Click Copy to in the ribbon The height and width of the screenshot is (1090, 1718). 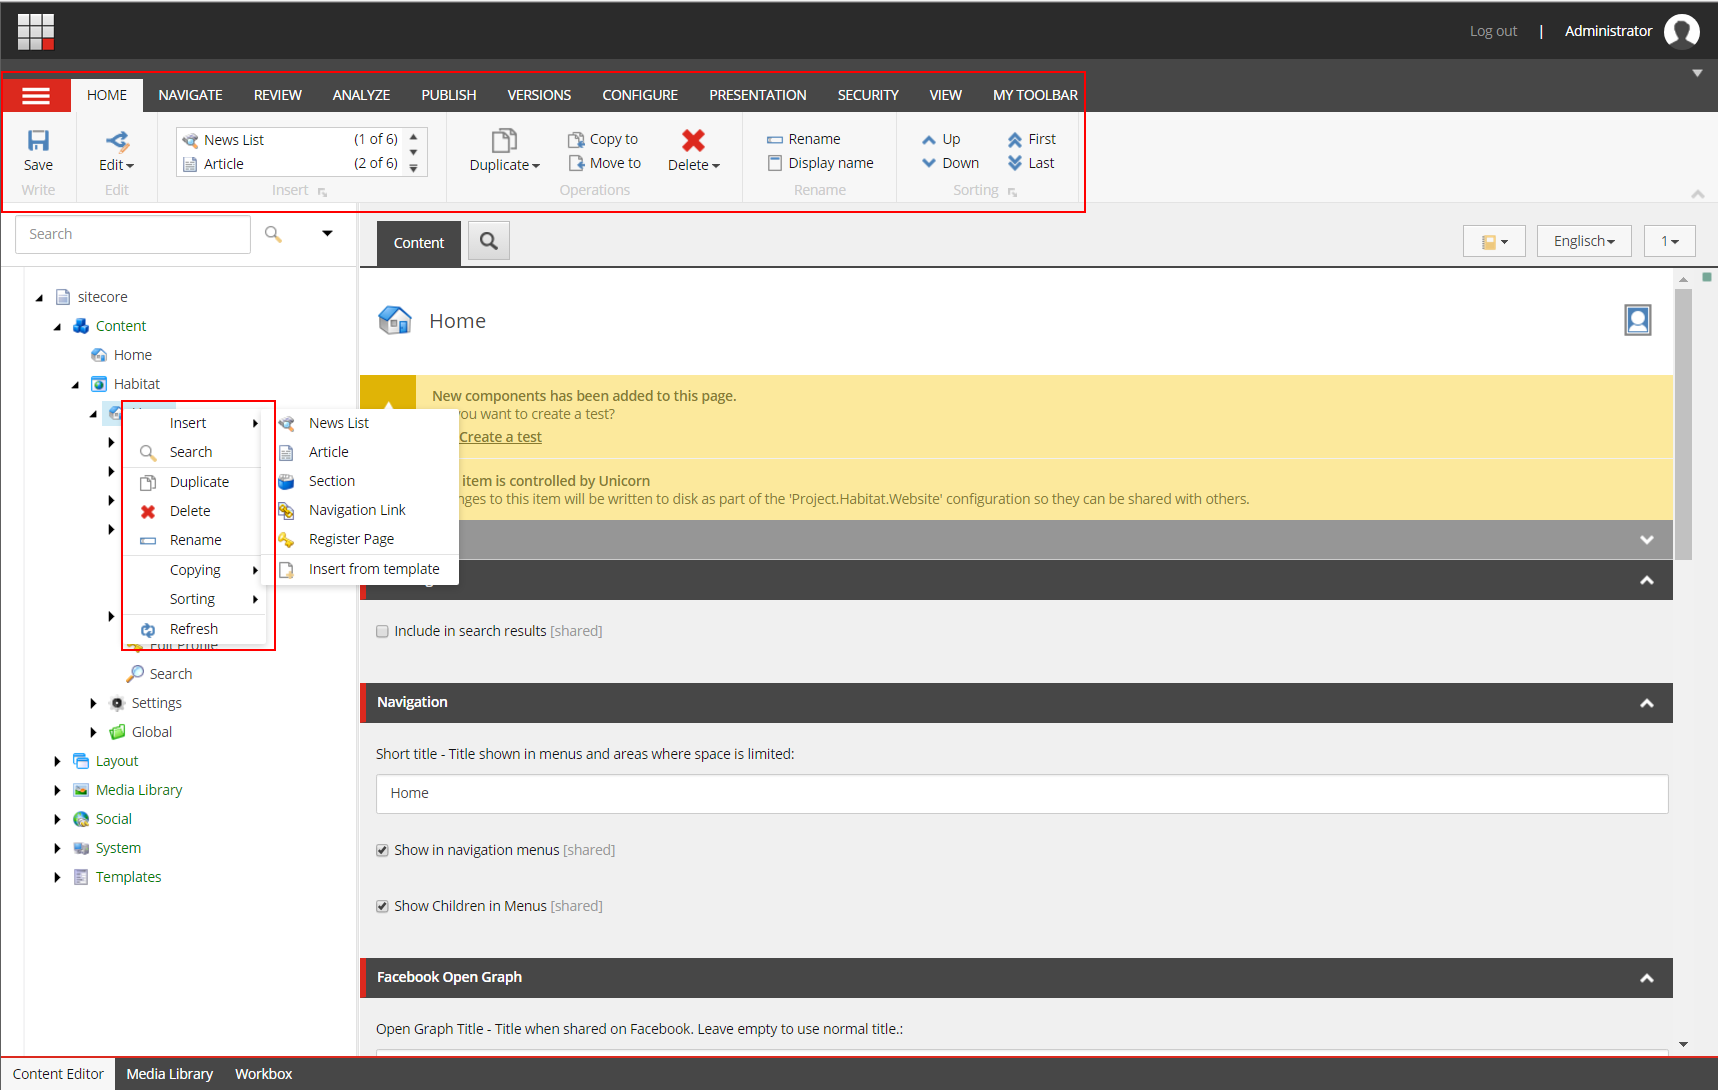pos(603,139)
